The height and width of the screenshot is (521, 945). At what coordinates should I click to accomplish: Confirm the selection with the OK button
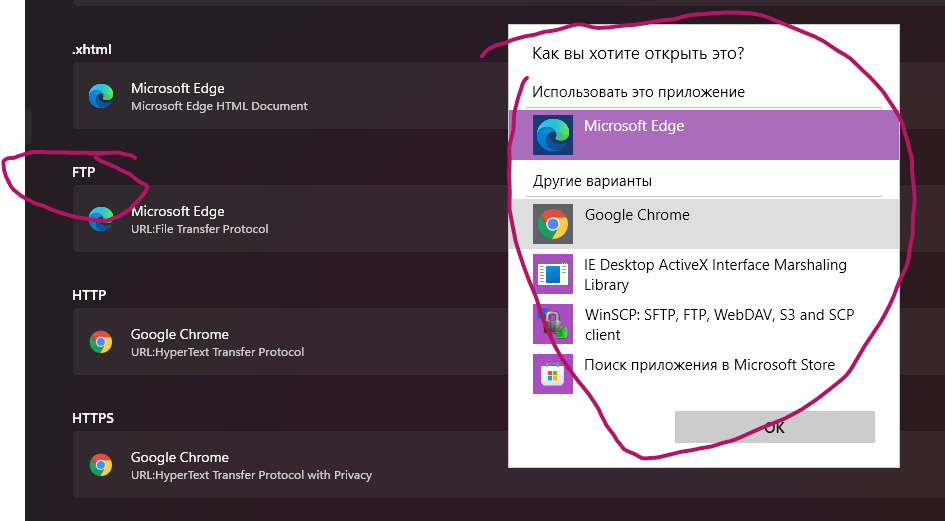click(774, 427)
